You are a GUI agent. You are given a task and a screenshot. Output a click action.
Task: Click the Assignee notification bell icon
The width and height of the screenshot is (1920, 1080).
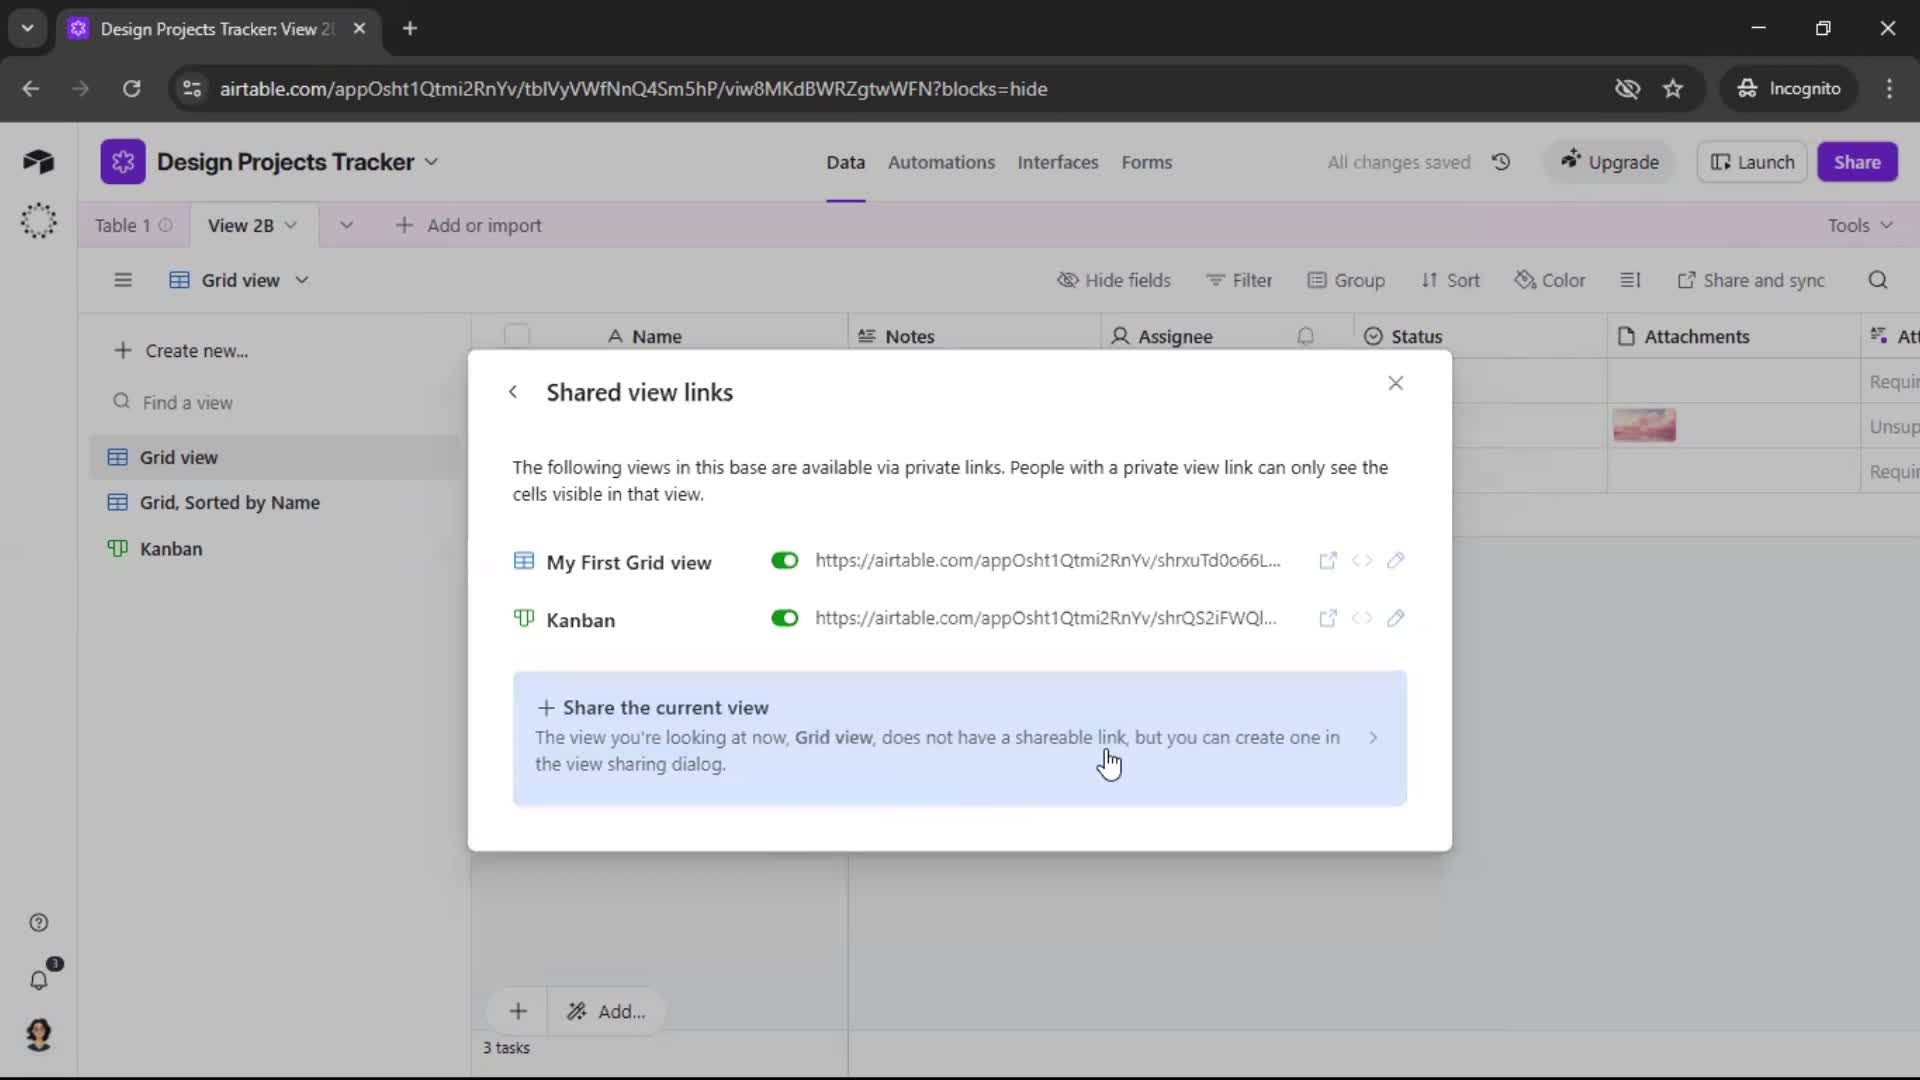click(x=1305, y=337)
